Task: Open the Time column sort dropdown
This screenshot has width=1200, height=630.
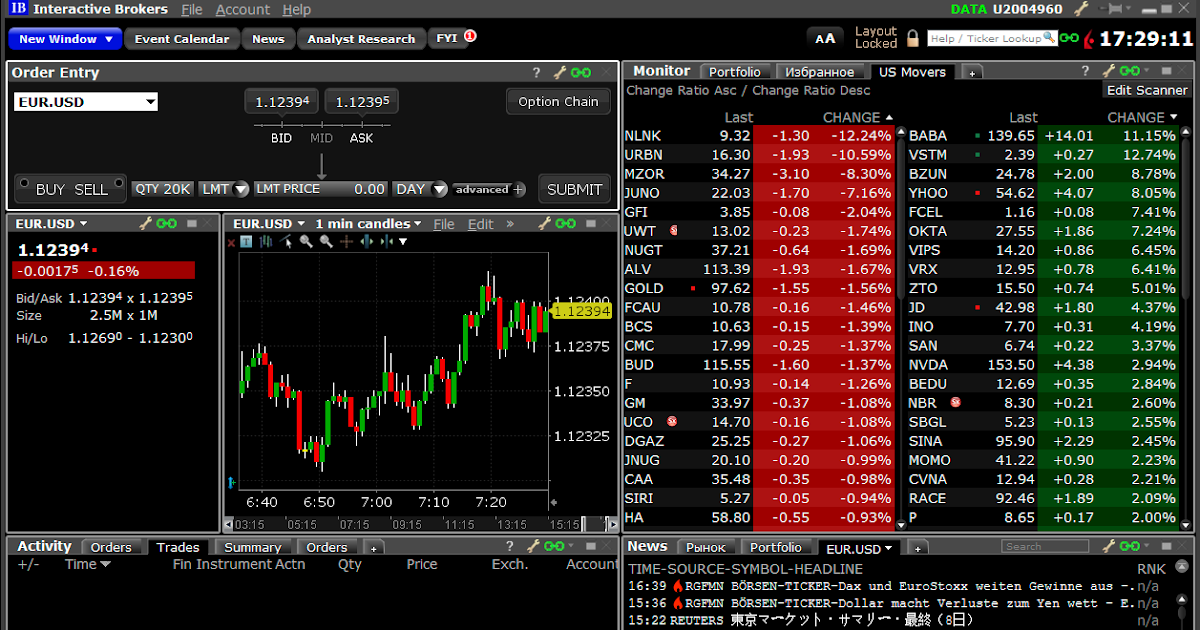Action: point(104,565)
